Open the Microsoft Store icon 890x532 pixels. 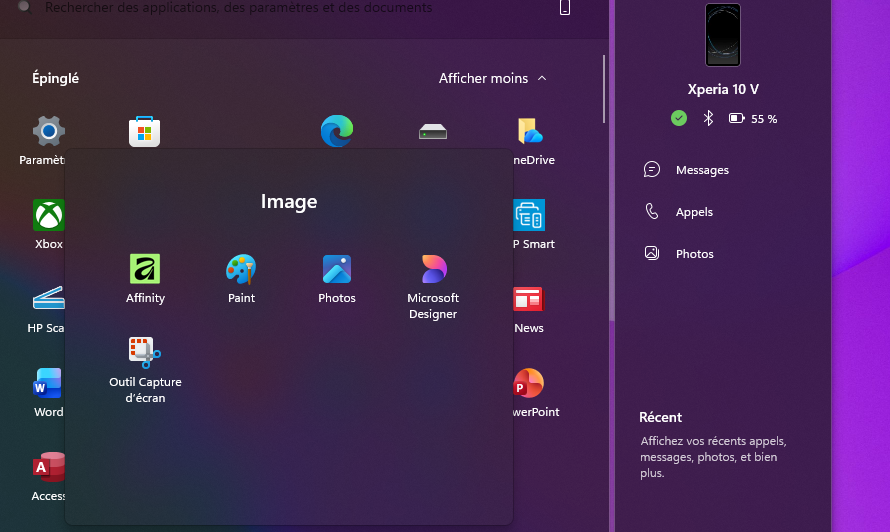coord(144,132)
